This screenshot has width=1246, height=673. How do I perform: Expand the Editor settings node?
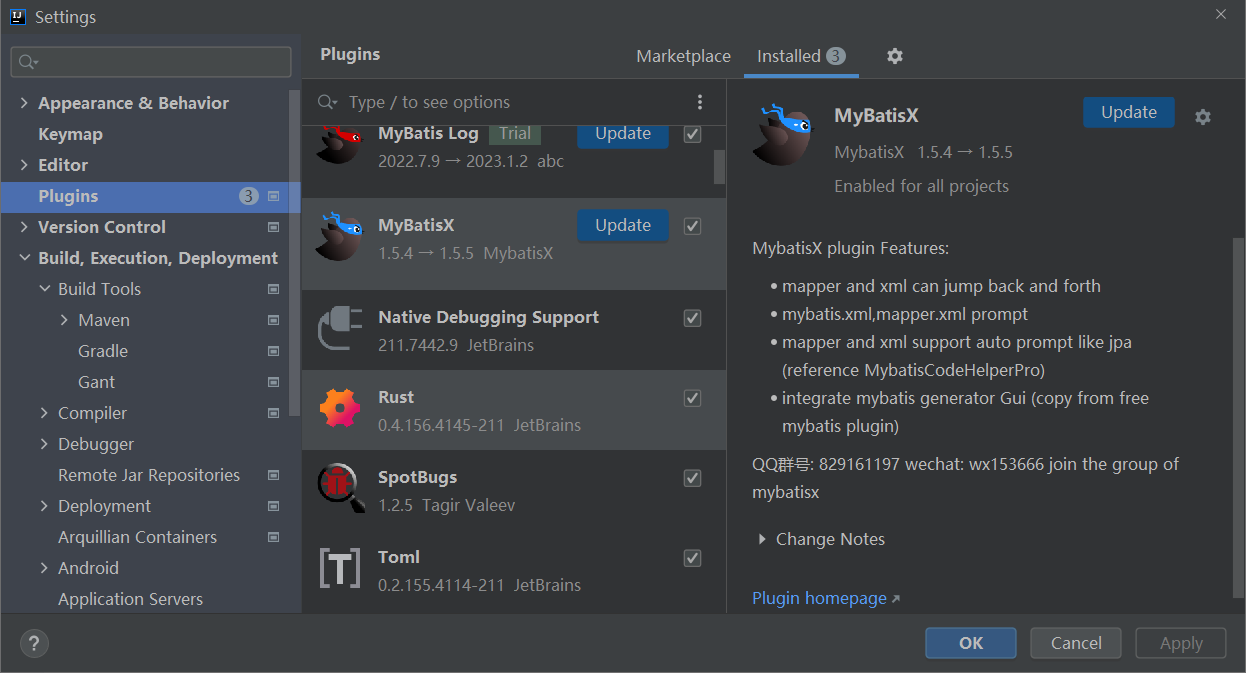click(x=24, y=165)
